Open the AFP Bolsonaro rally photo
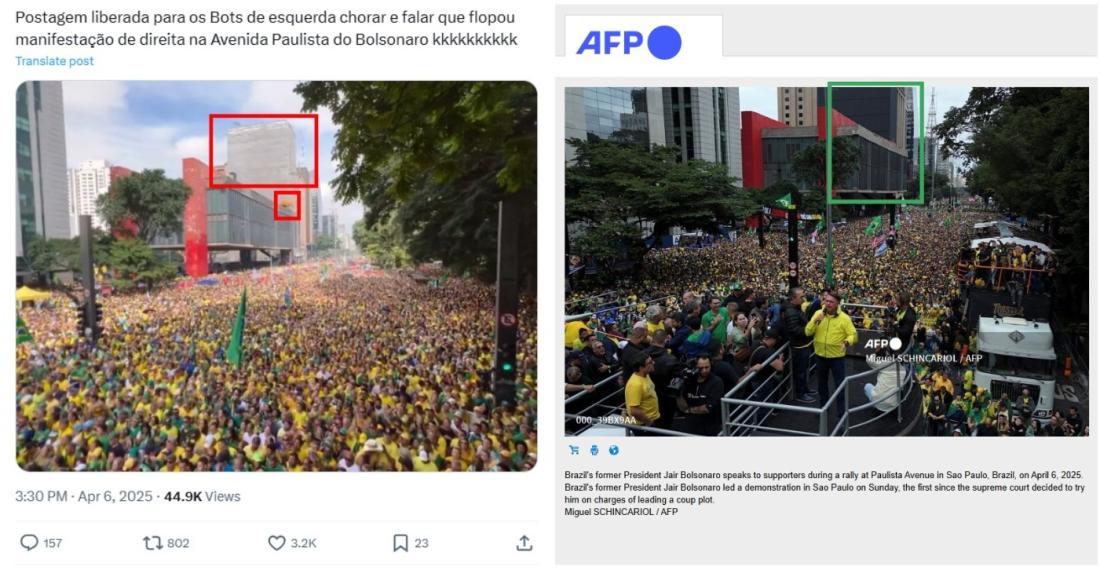This screenshot has height=570, width=1100. 826,261
